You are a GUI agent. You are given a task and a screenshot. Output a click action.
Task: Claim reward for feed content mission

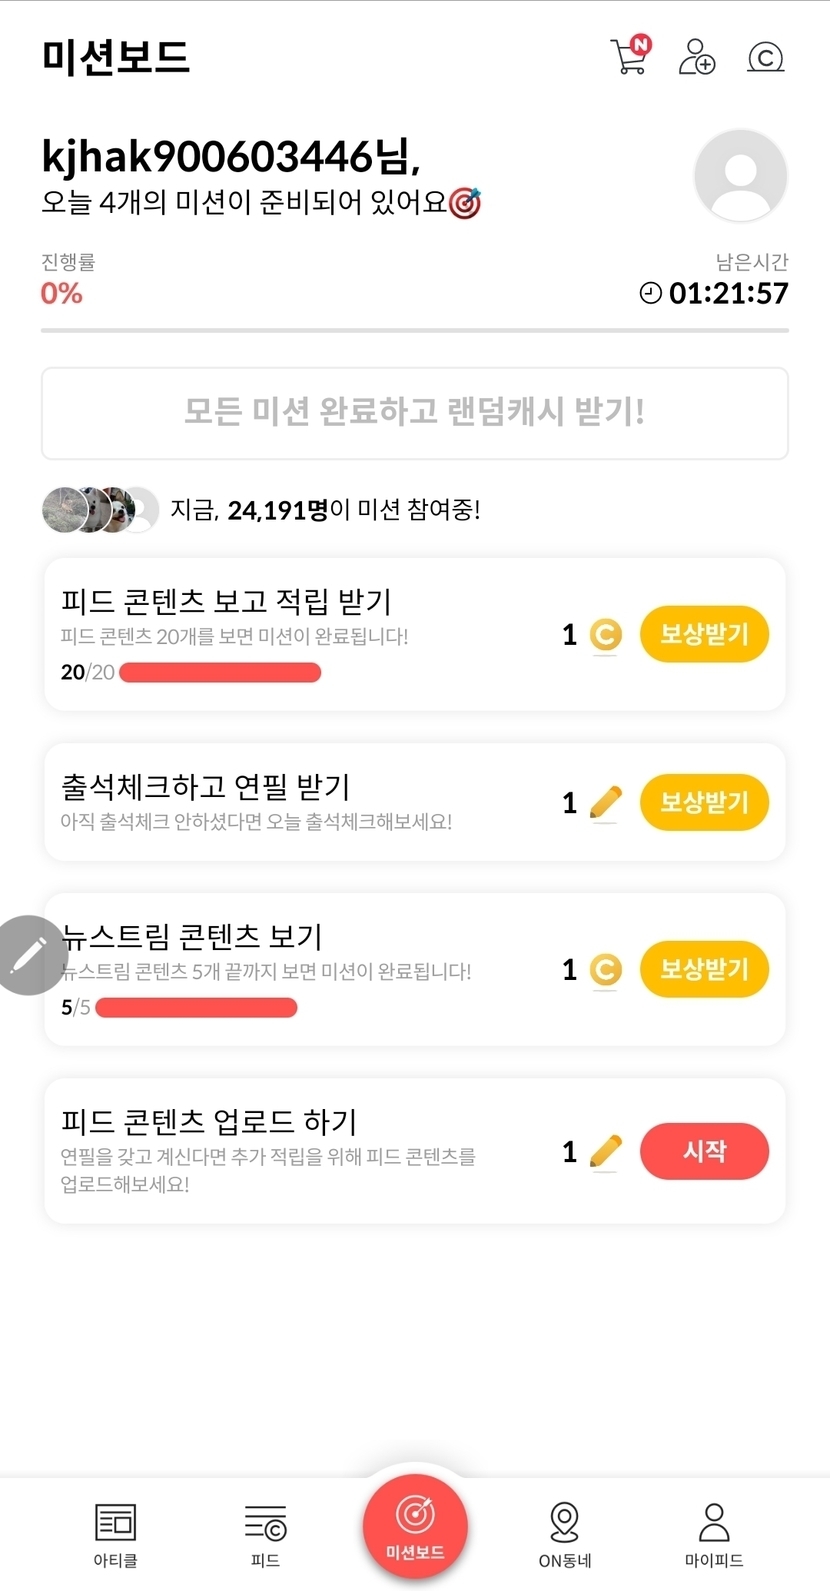[704, 634]
